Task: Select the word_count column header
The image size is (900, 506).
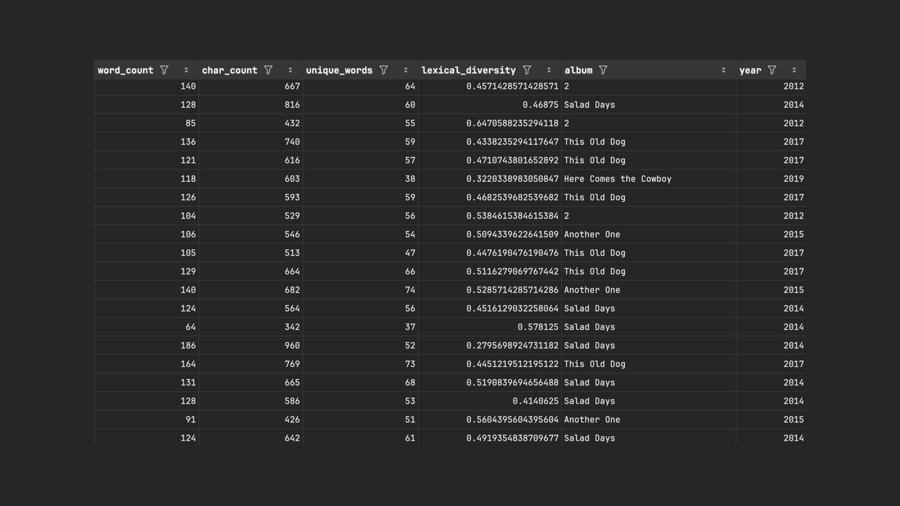Action: point(125,70)
